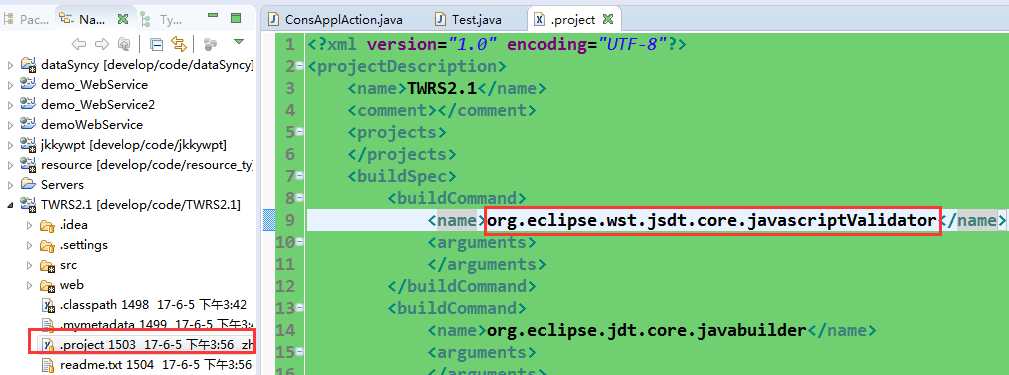This screenshot has height=375, width=1009.
Task: Open the Test.java editor tab
Action: pyautogui.click(x=468, y=19)
